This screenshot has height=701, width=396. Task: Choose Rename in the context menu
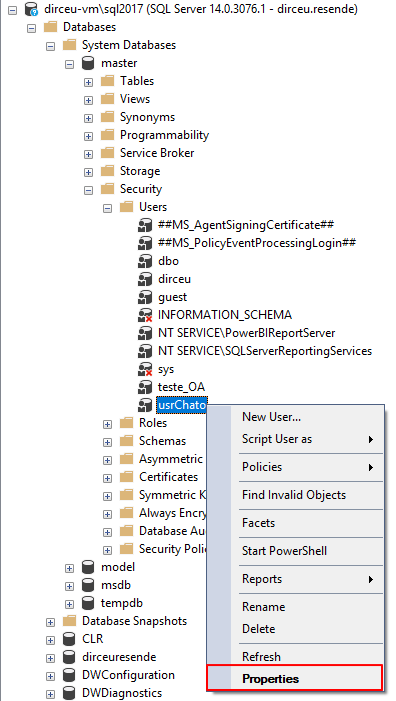coord(295,607)
